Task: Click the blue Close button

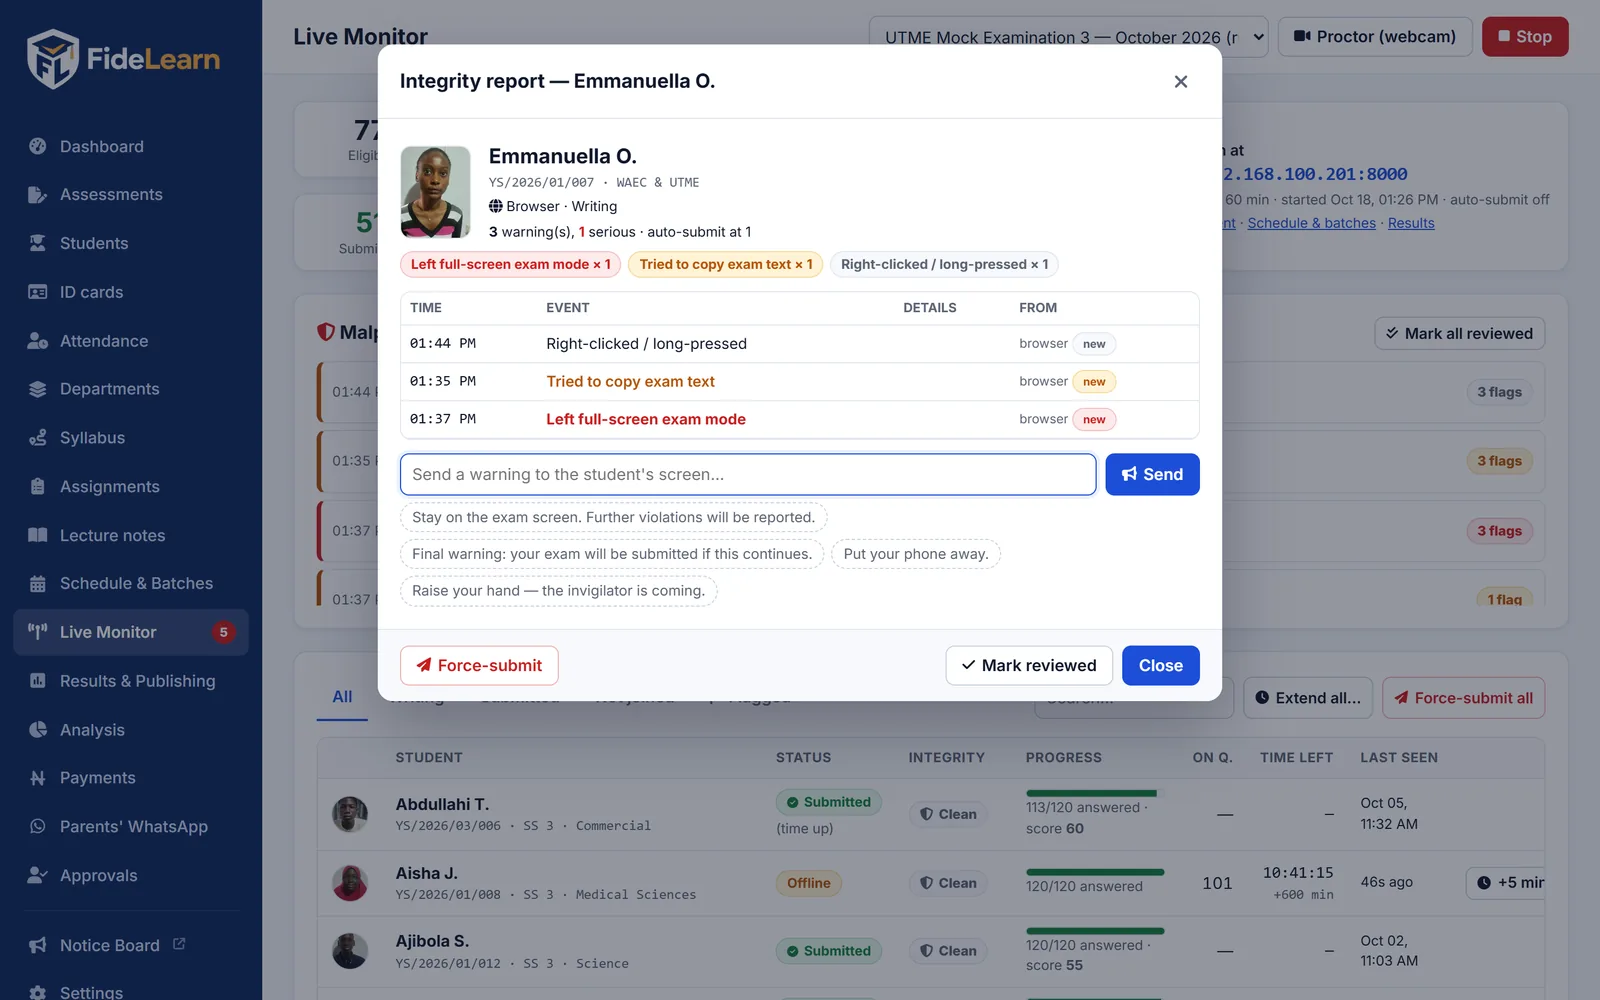Action: tap(1161, 666)
